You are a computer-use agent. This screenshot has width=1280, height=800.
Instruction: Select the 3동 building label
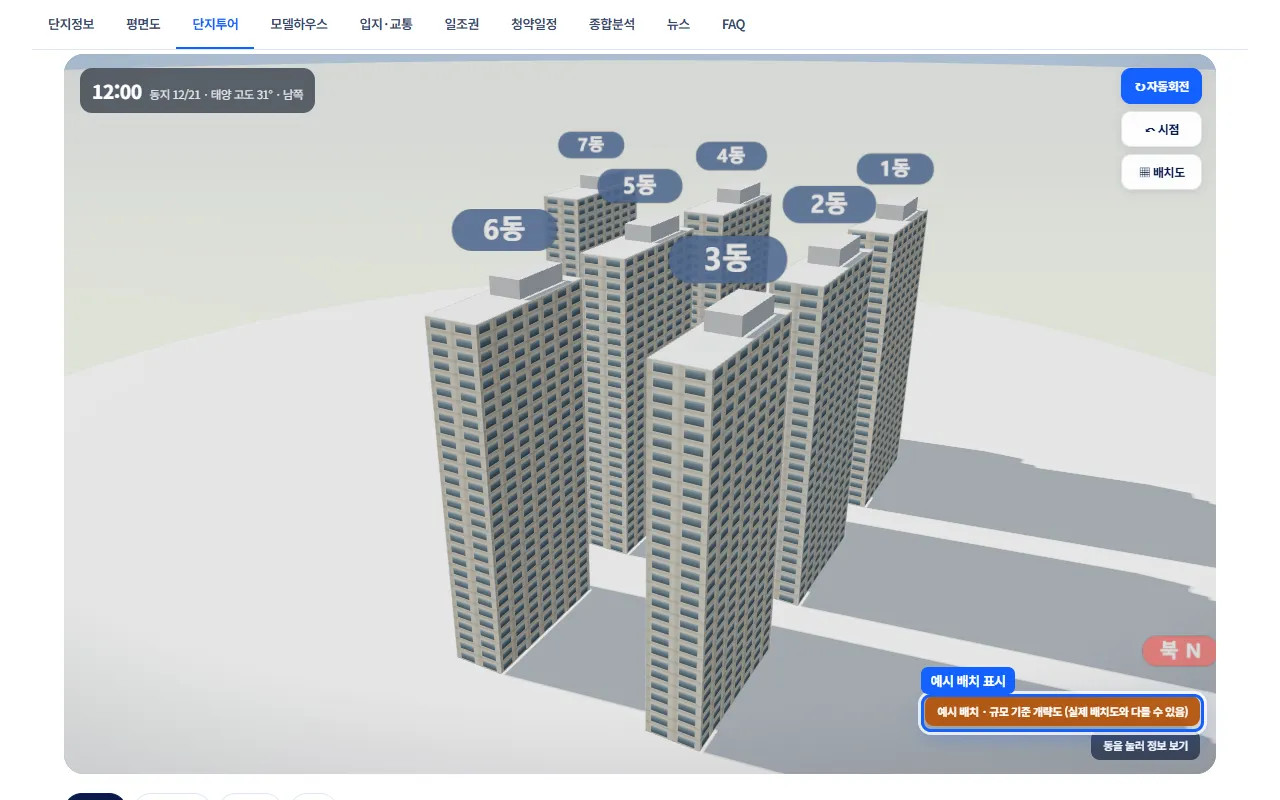[x=727, y=259]
